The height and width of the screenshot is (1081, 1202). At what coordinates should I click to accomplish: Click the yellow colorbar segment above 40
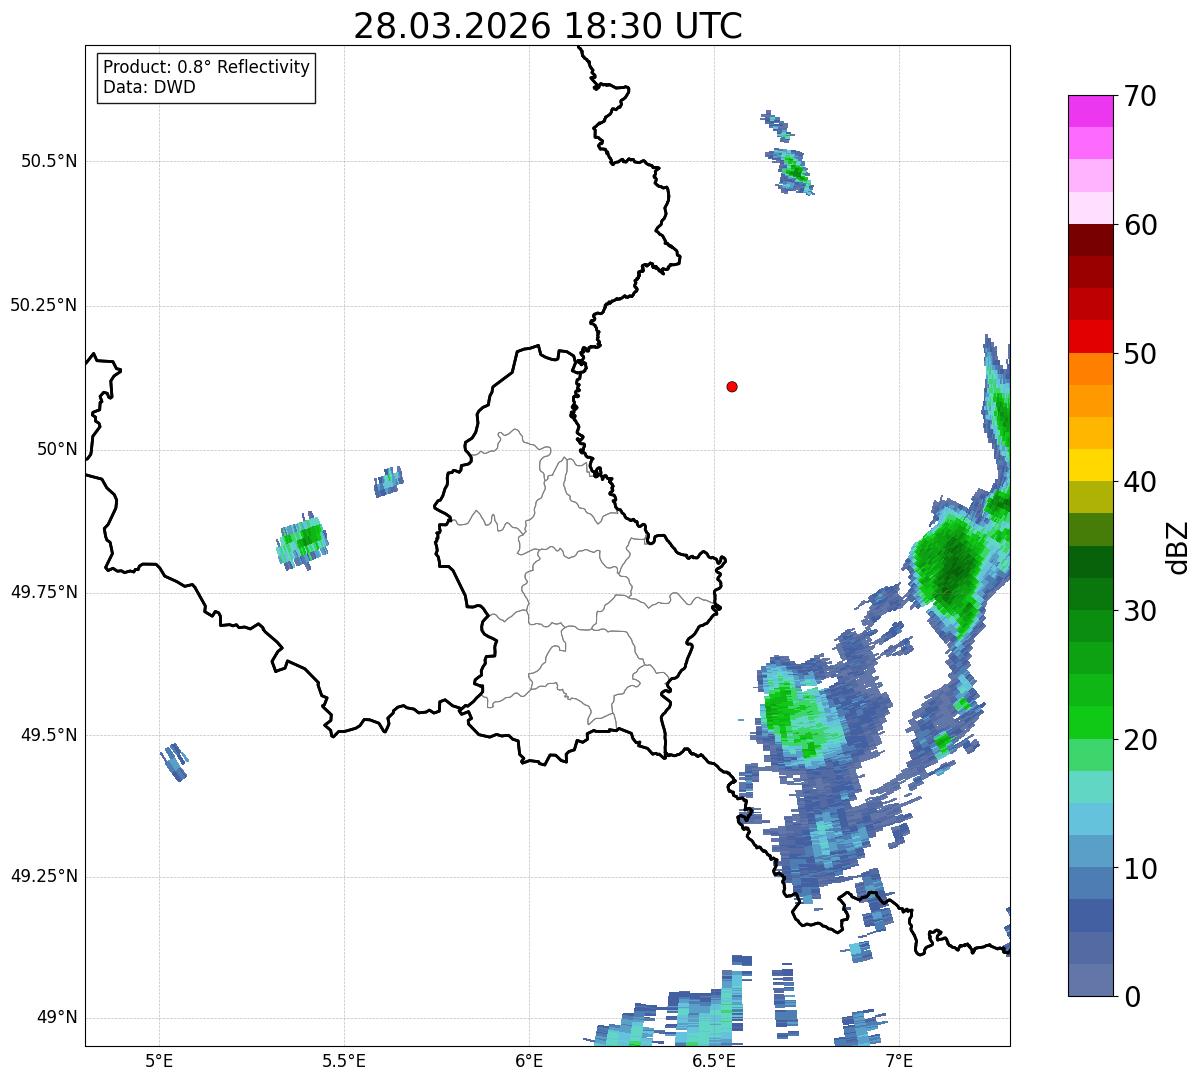coord(1090,465)
